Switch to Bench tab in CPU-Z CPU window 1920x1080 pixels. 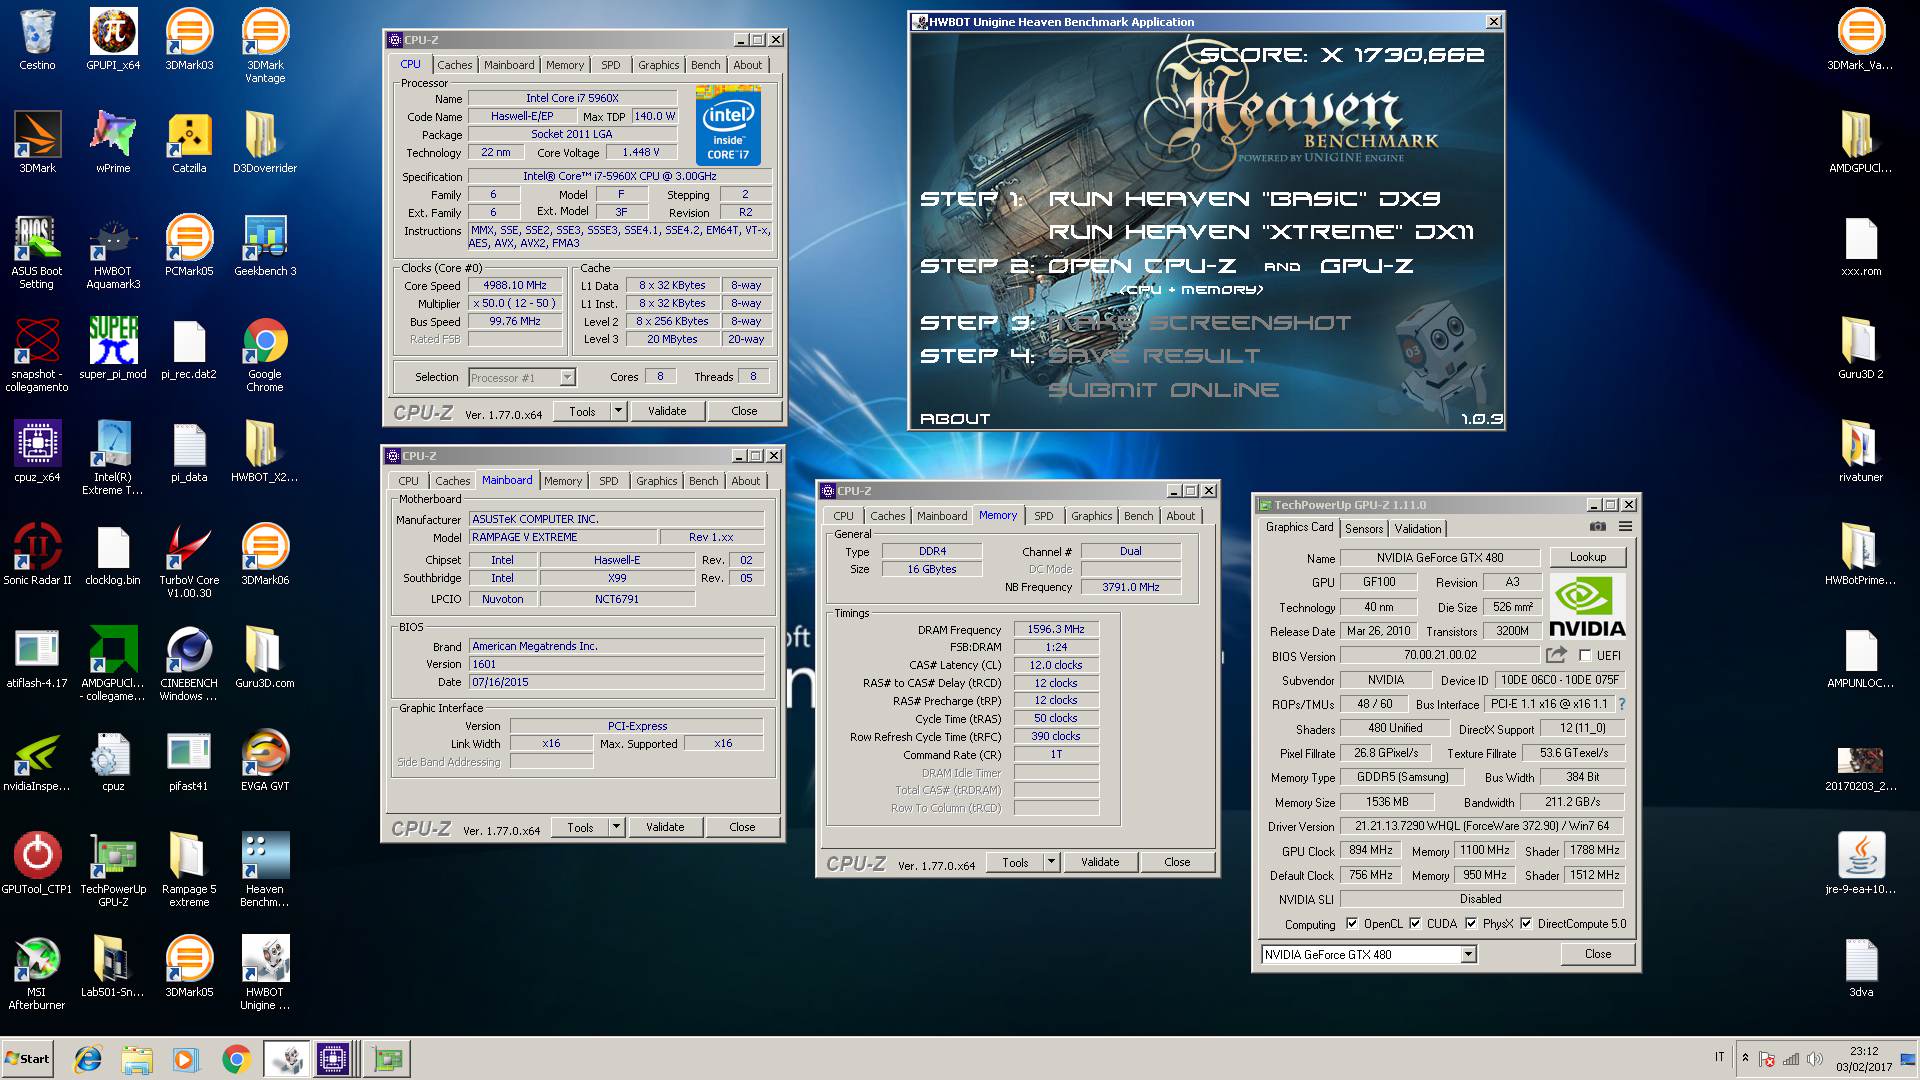[x=705, y=65]
